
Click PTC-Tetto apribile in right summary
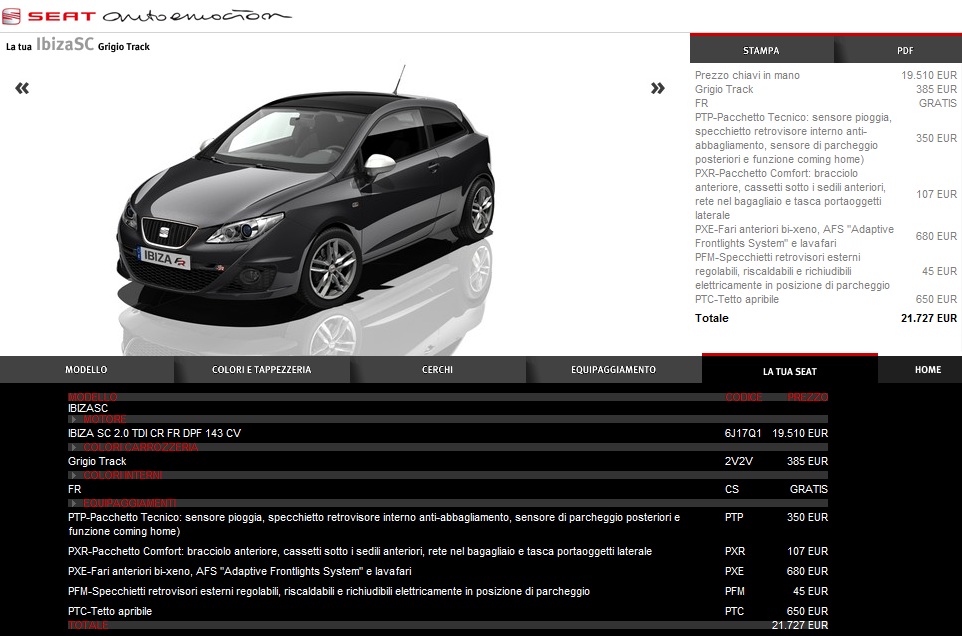pyautogui.click(x=737, y=299)
